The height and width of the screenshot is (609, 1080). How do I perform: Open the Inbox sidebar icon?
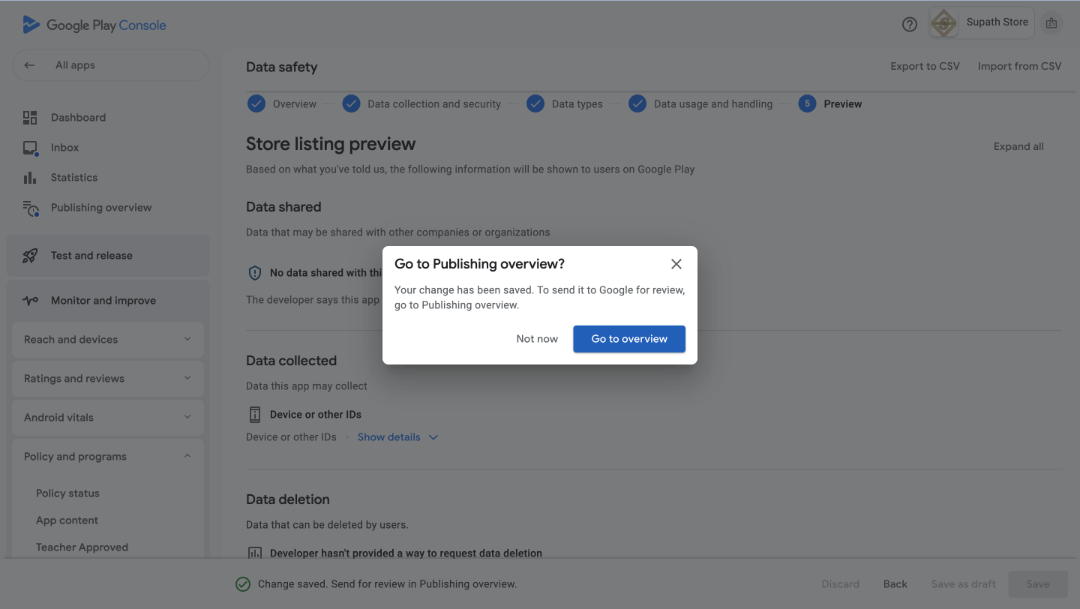[x=30, y=148]
